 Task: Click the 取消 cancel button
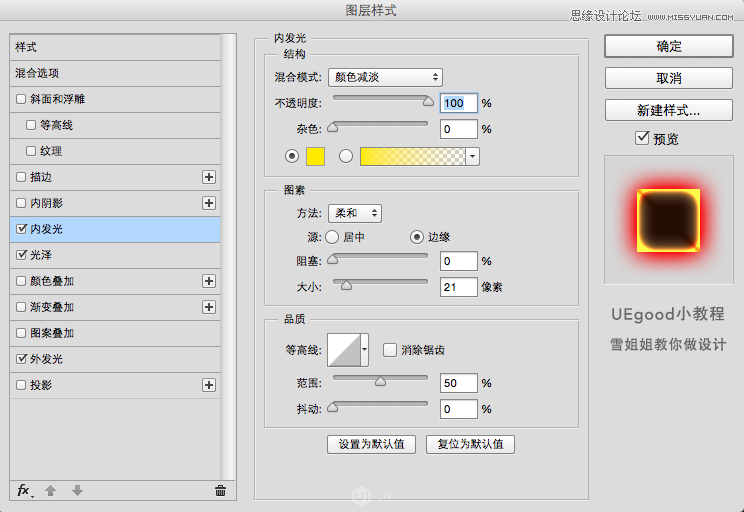[x=669, y=78]
